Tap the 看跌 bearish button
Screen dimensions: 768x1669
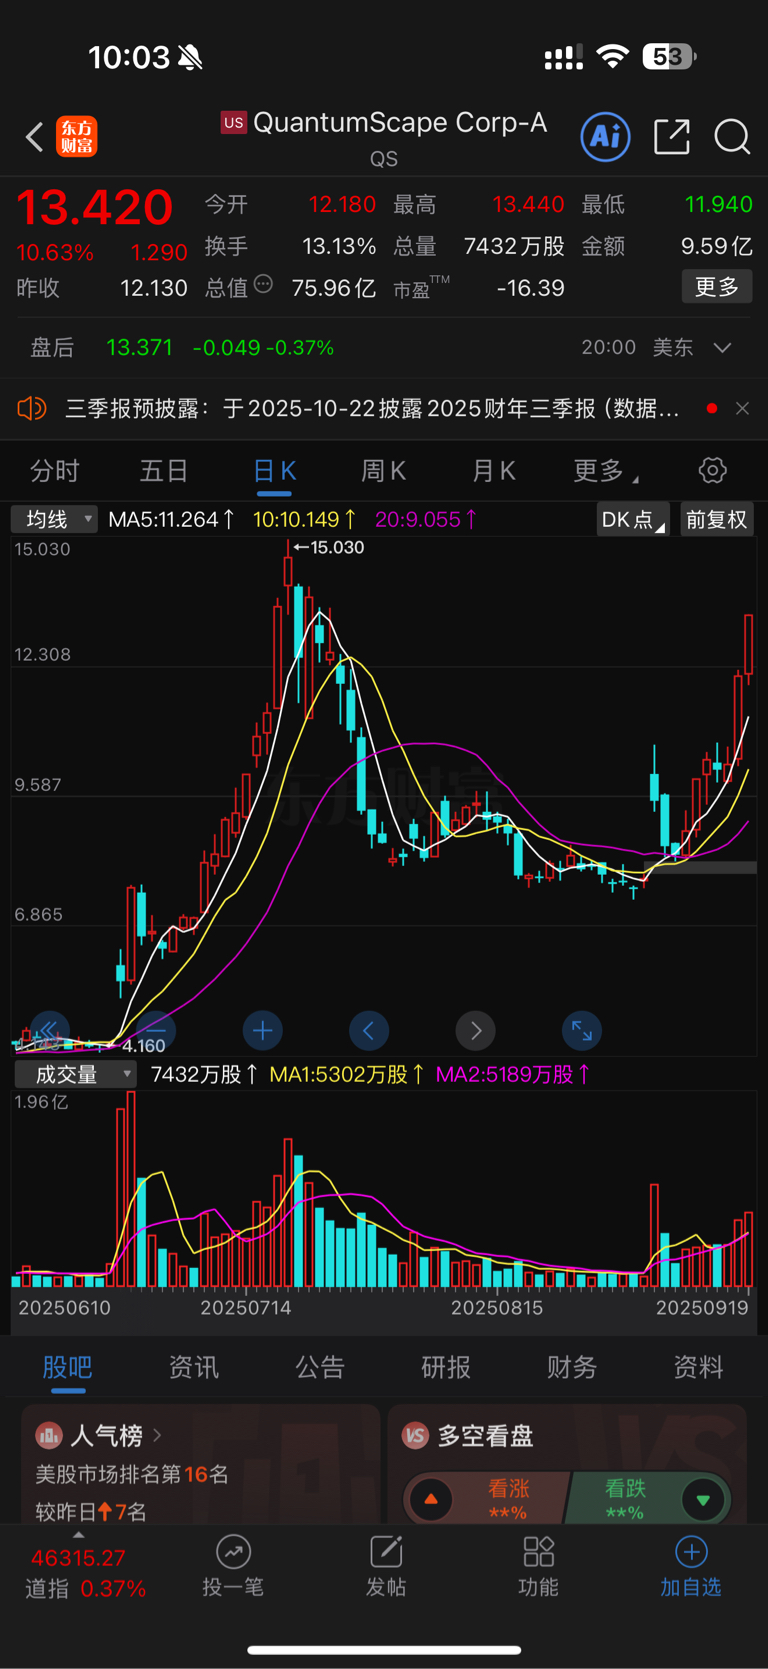coord(624,1499)
